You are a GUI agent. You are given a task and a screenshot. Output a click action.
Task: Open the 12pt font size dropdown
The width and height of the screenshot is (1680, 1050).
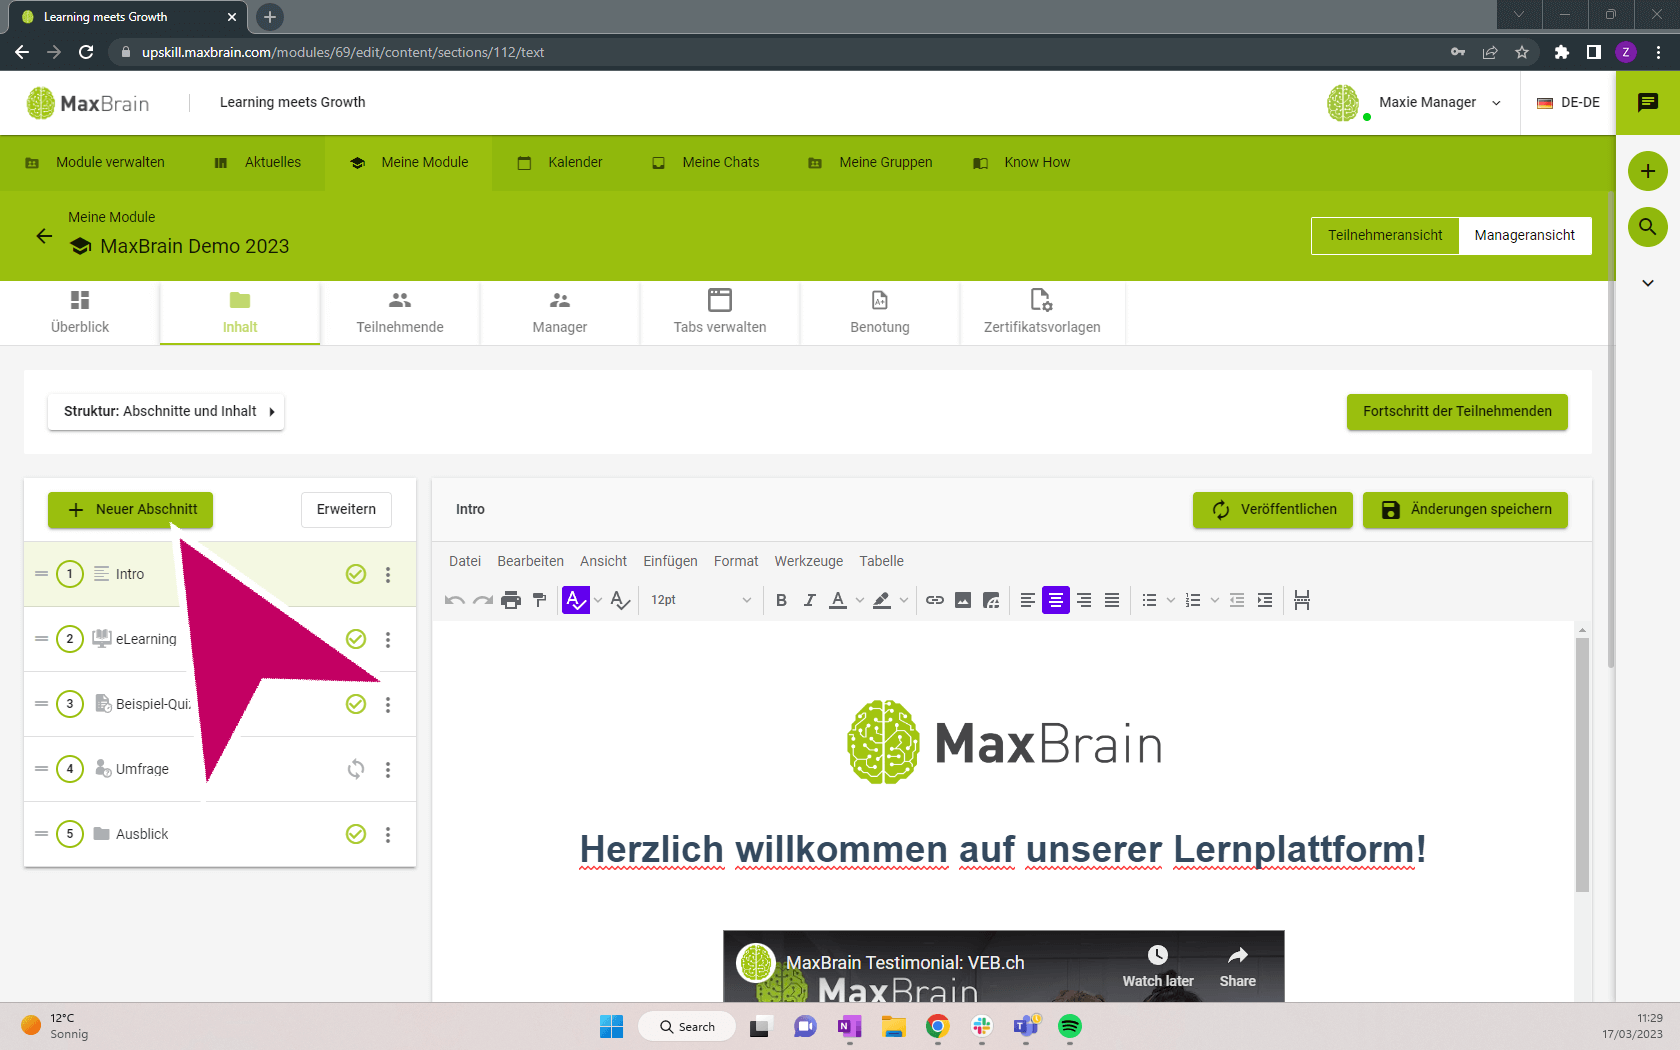[x=701, y=600]
